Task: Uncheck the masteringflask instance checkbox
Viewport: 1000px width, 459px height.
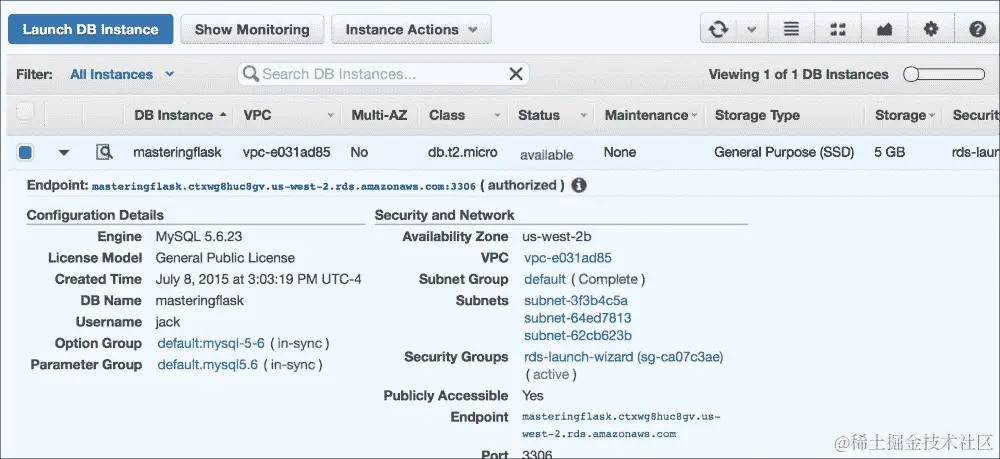Action: click(x=25, y=153)
